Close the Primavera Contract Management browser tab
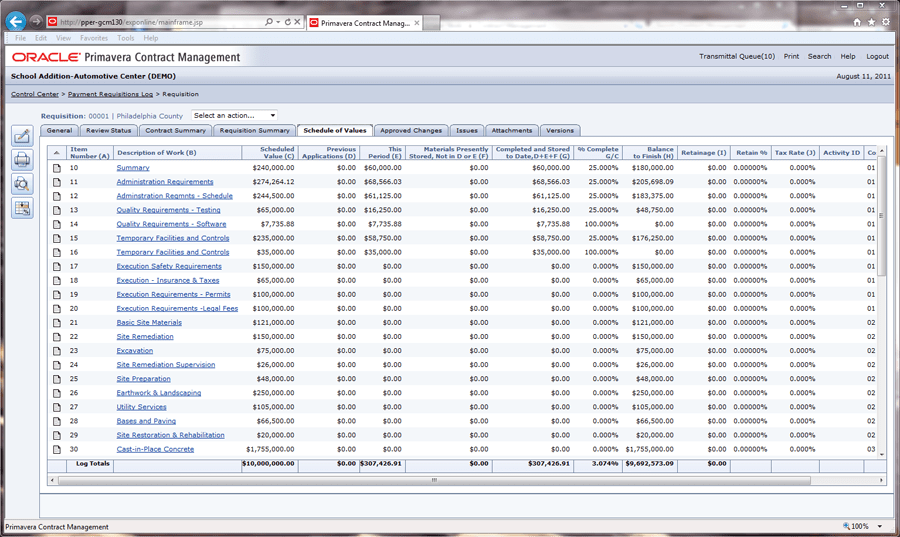 417,23
